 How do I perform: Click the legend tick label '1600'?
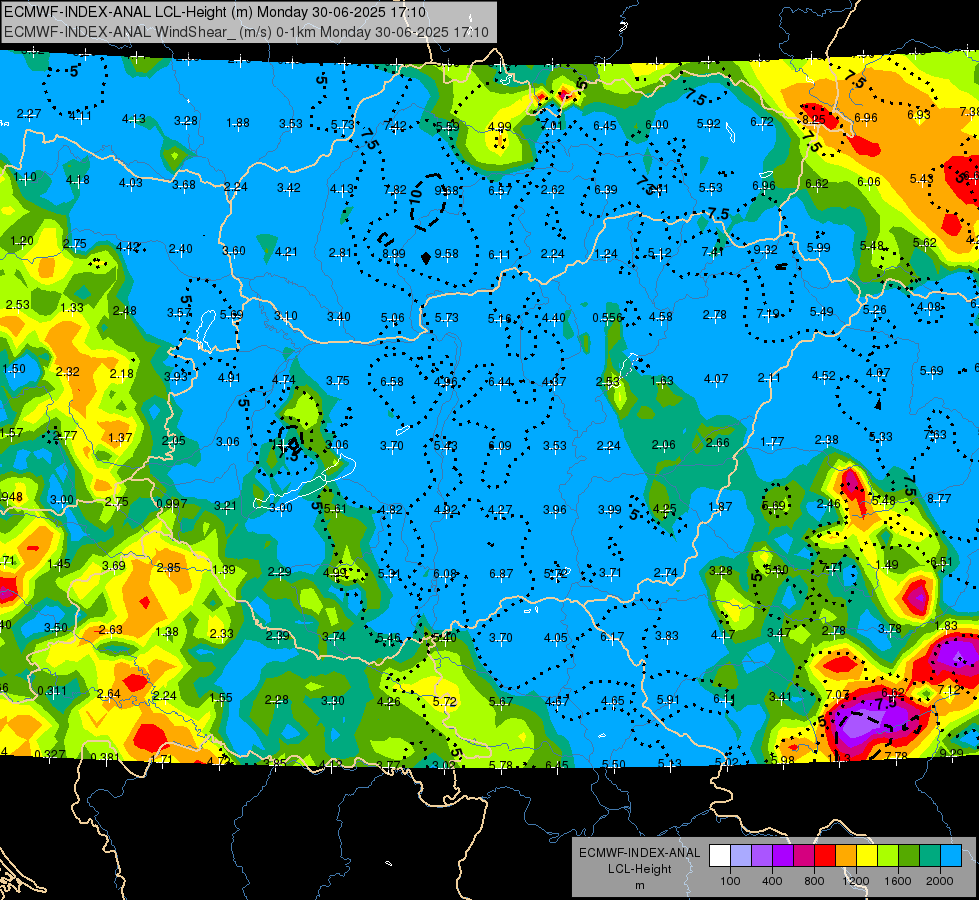(897, 881)
